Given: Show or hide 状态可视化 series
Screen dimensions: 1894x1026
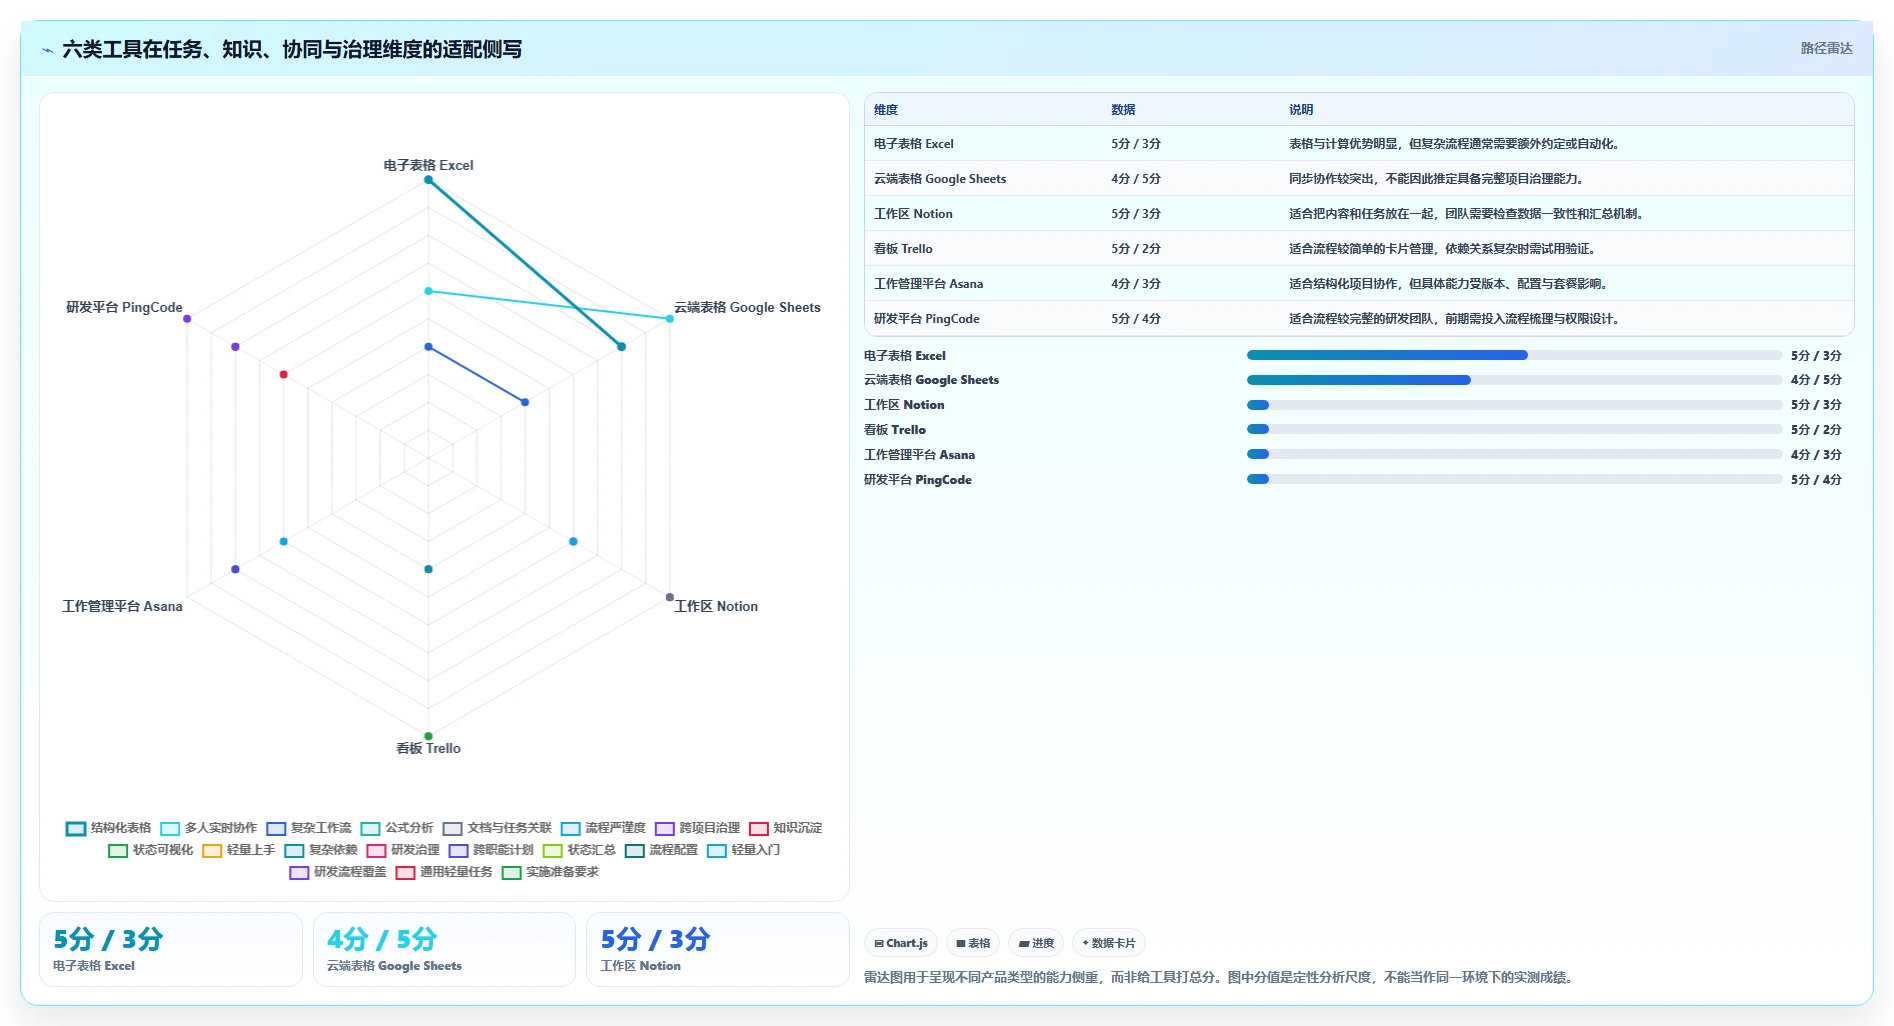Looking at the screenshot, I should [x=150, y=850].
